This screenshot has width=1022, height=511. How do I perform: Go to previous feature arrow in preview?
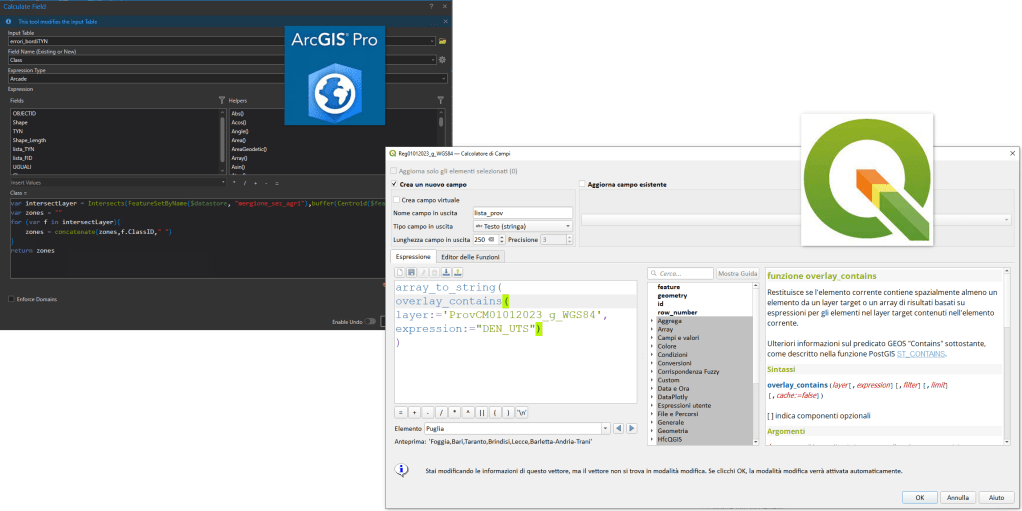click(618, 428)
